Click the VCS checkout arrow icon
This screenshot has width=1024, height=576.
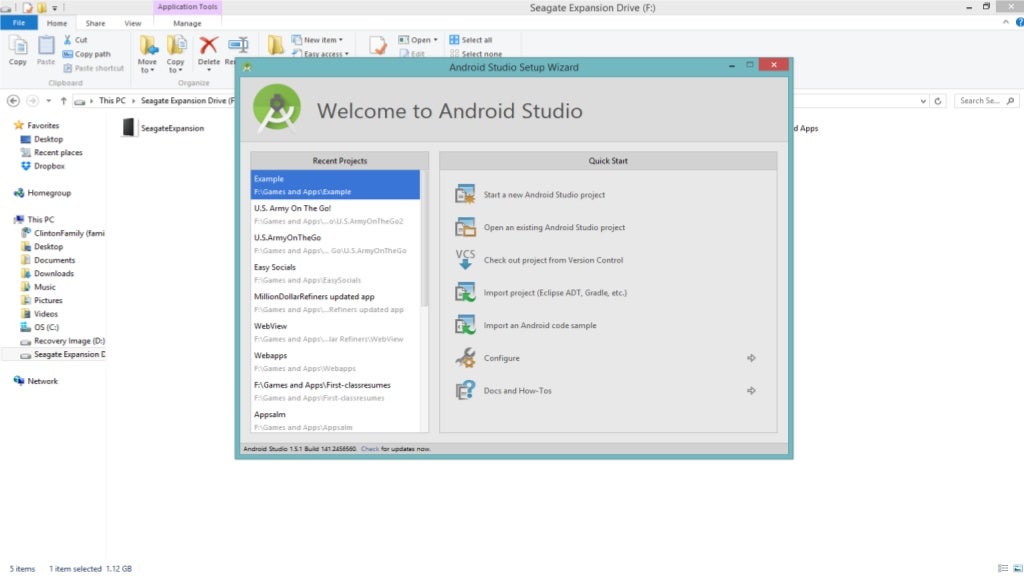click(x=465, y=259)
